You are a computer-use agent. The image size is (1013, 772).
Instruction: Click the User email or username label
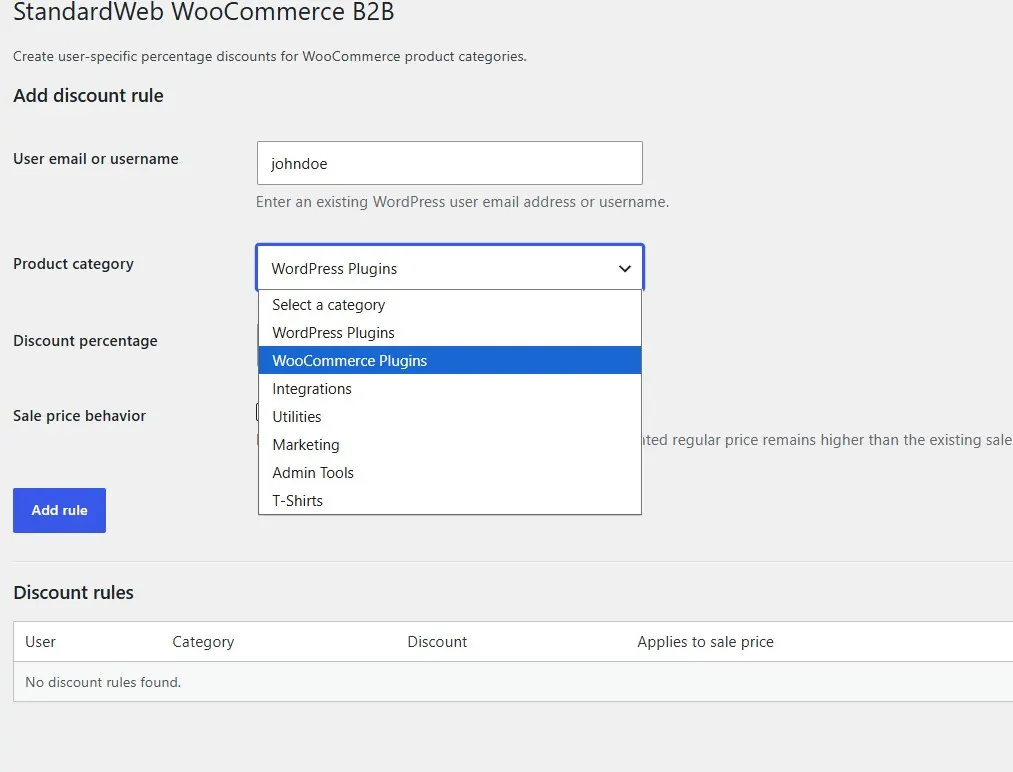[96, 159]
